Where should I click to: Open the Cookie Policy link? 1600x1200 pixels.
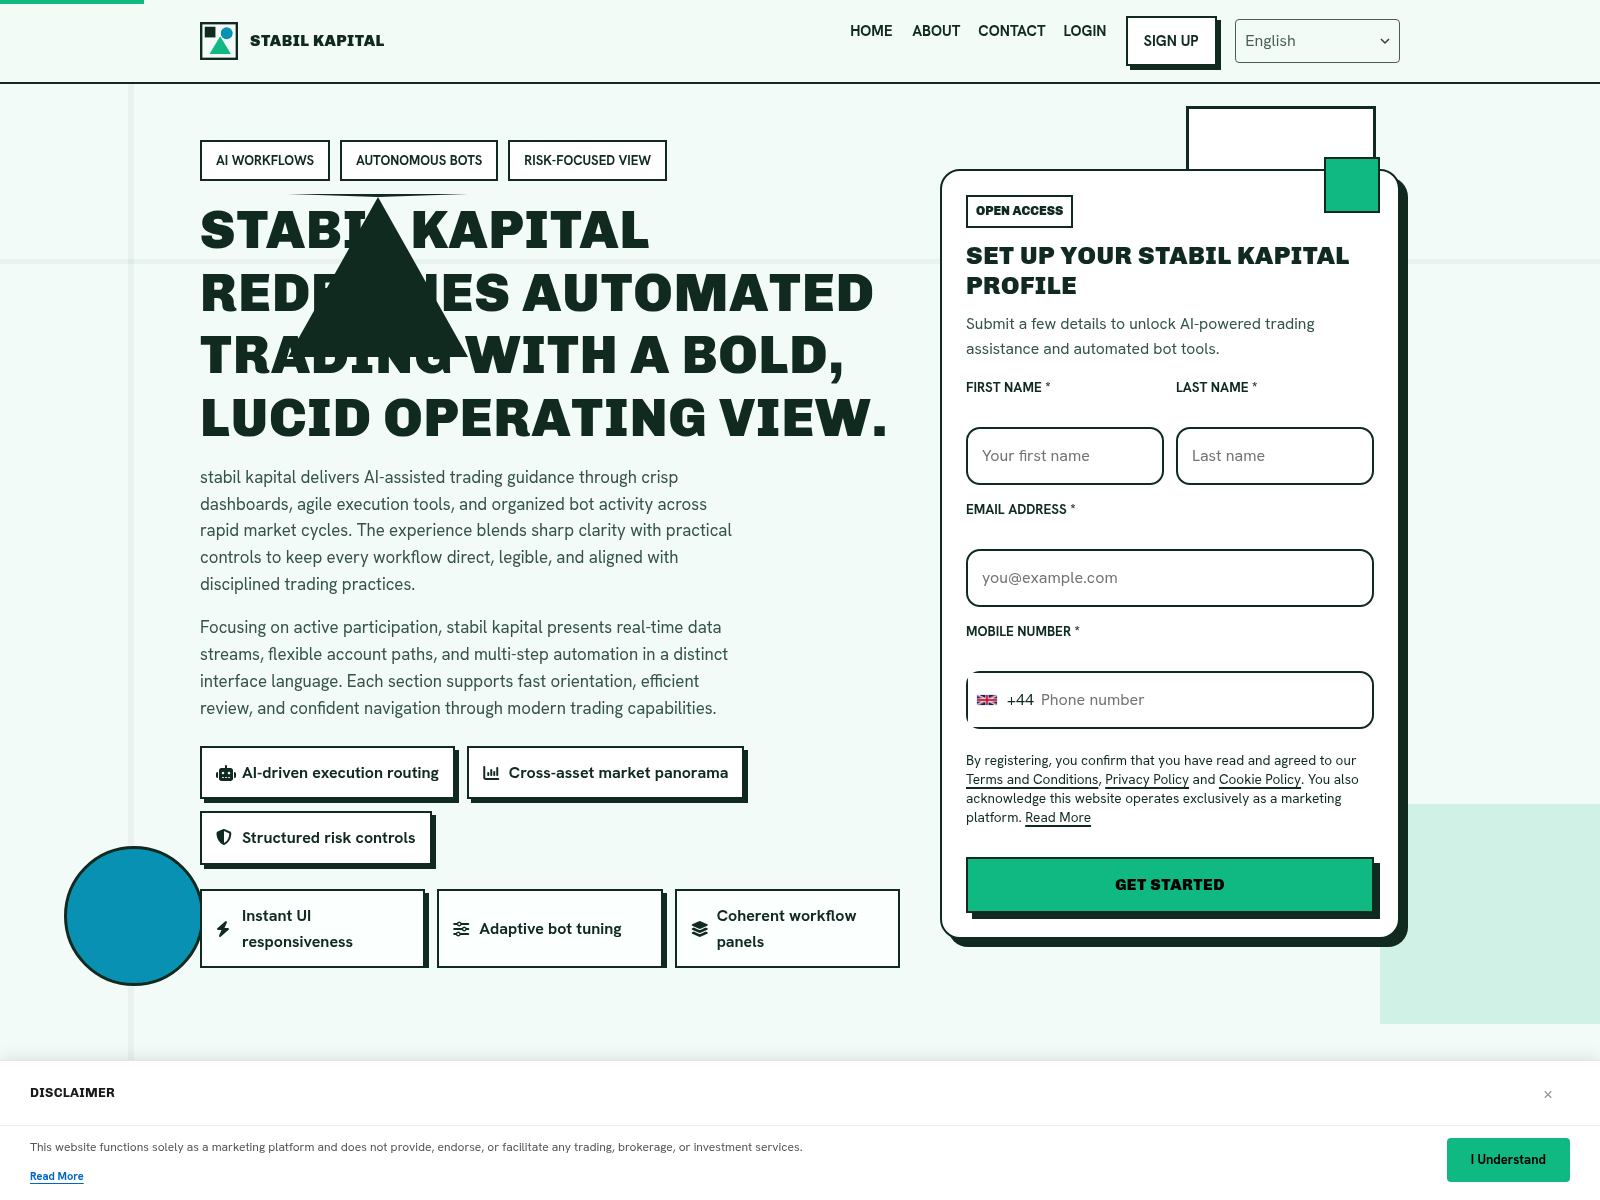(x=1260, y=780)
